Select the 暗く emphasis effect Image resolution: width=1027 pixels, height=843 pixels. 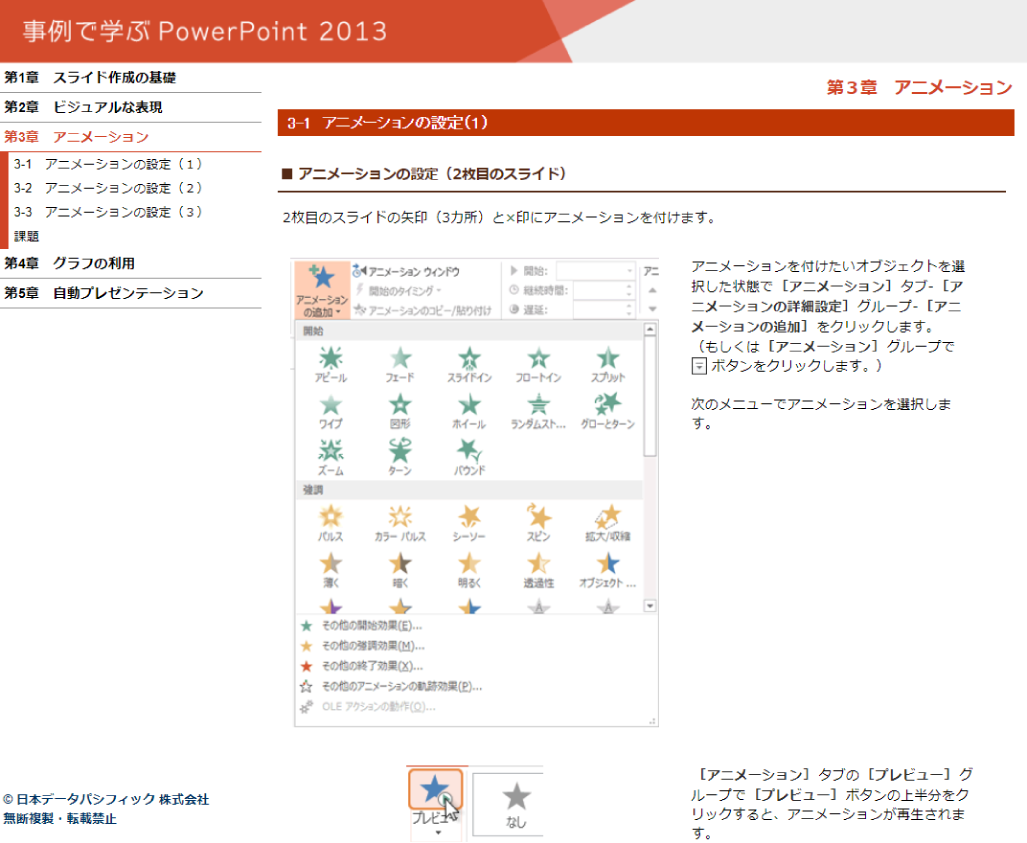(x=400, y=571)
